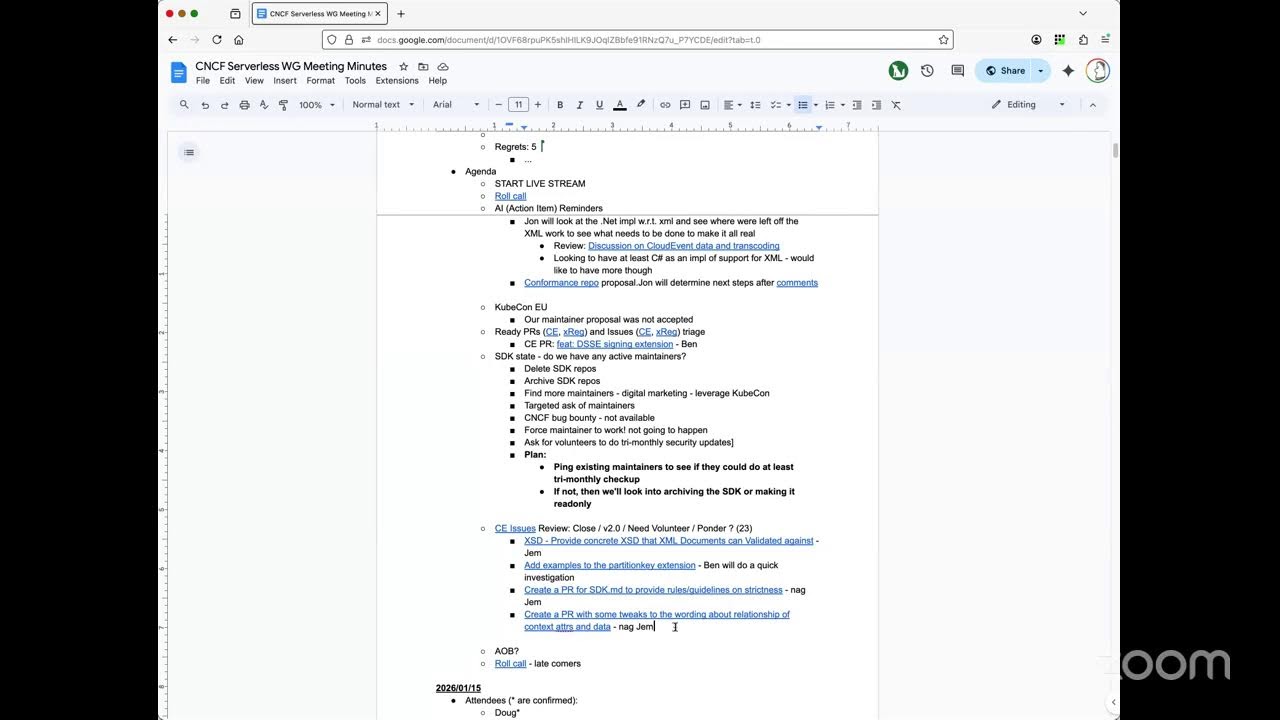
Task: Open the Extensions menu
Action: coord(397,81)
